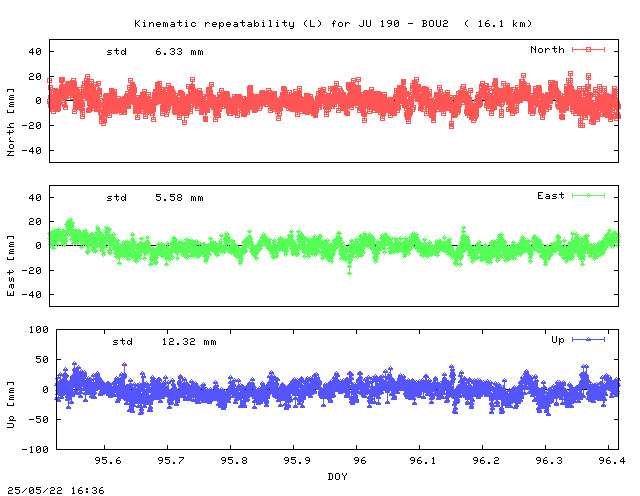Click the x-axis tick label 96.1
This screenshot has height=496, width=640.
coord(422,460)
